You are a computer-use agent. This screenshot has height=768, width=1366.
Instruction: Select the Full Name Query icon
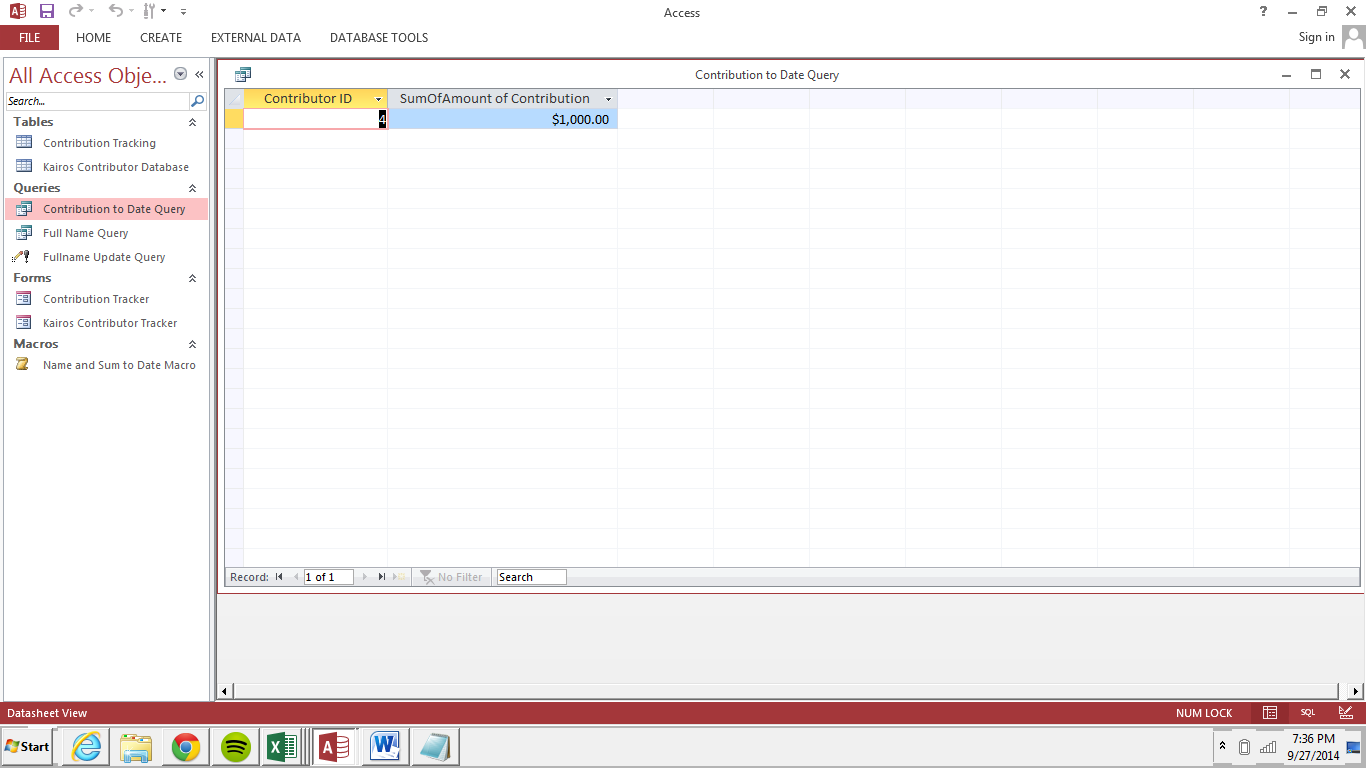pyautogui.click(x=24, y=232)
